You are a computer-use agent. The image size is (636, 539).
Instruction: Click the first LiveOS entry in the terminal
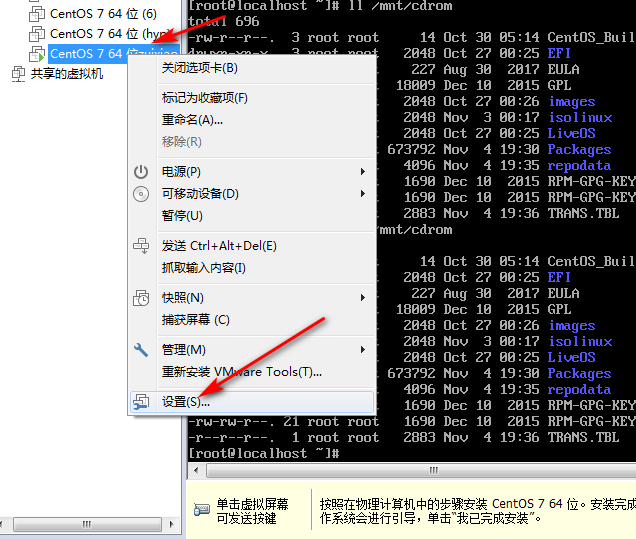(572, 133)
